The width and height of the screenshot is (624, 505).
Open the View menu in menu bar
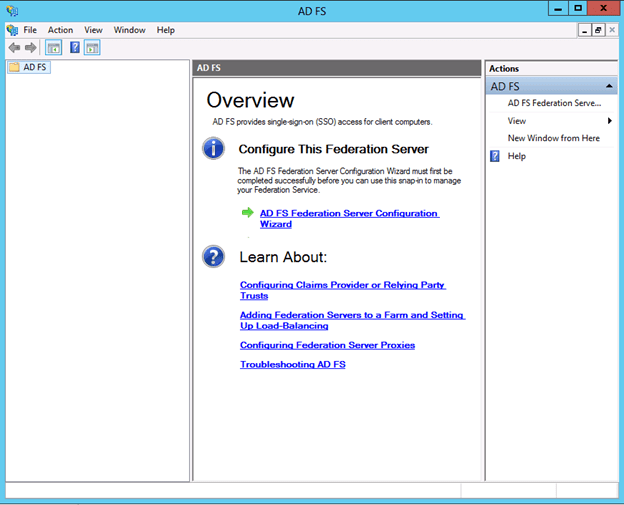click(x=93, y=30)
